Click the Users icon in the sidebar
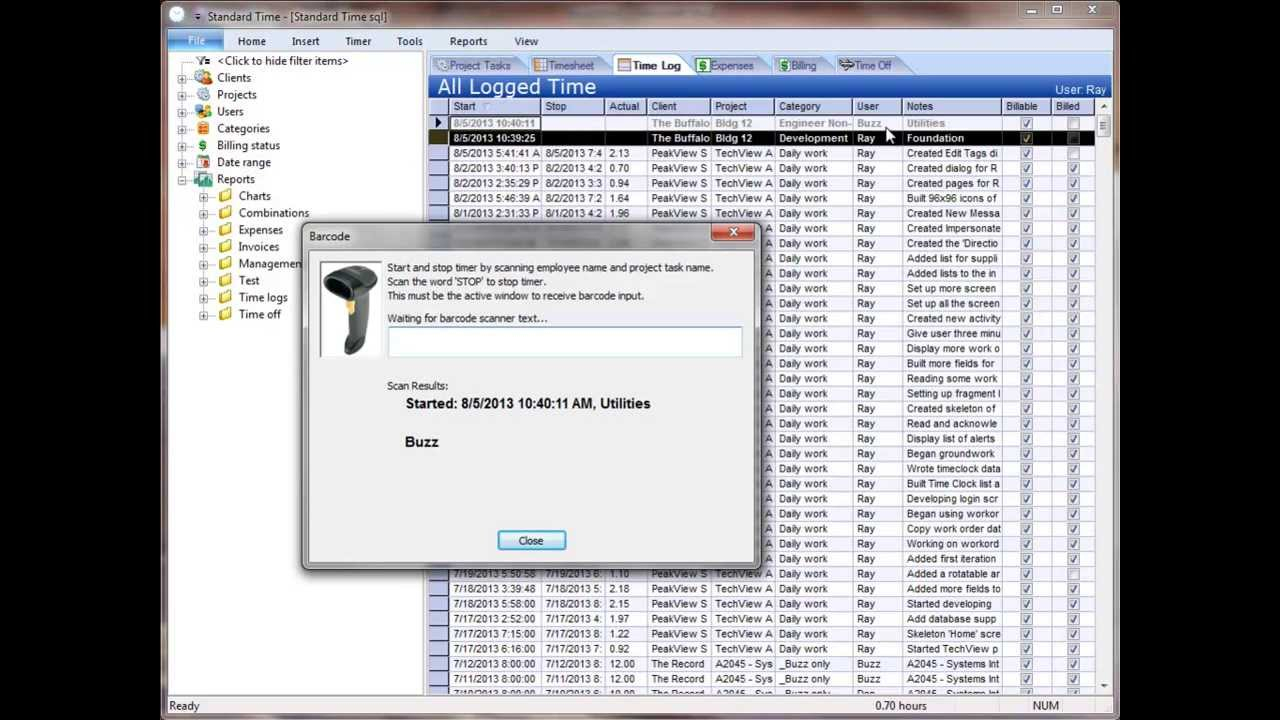Screen dimensions: 1280x720 [204, 111]
